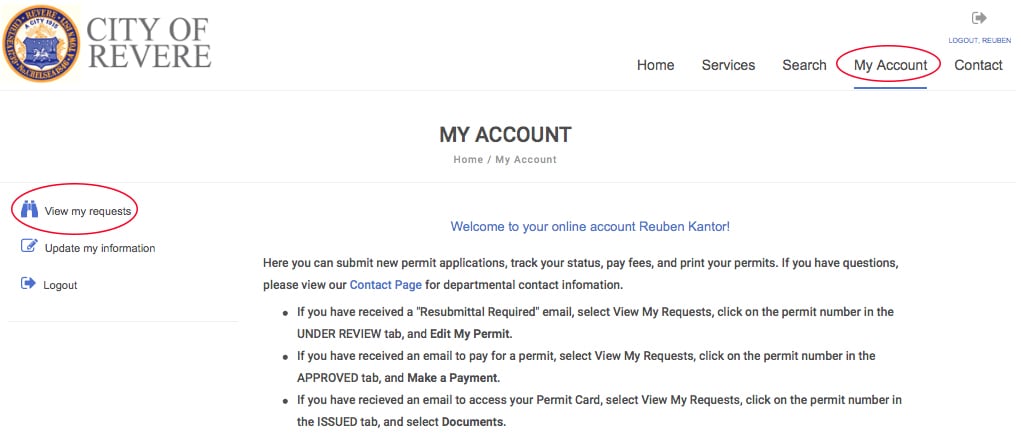Open the Contact navigation item
This screenshot has height=441, width=1021.
coord(978,65)
